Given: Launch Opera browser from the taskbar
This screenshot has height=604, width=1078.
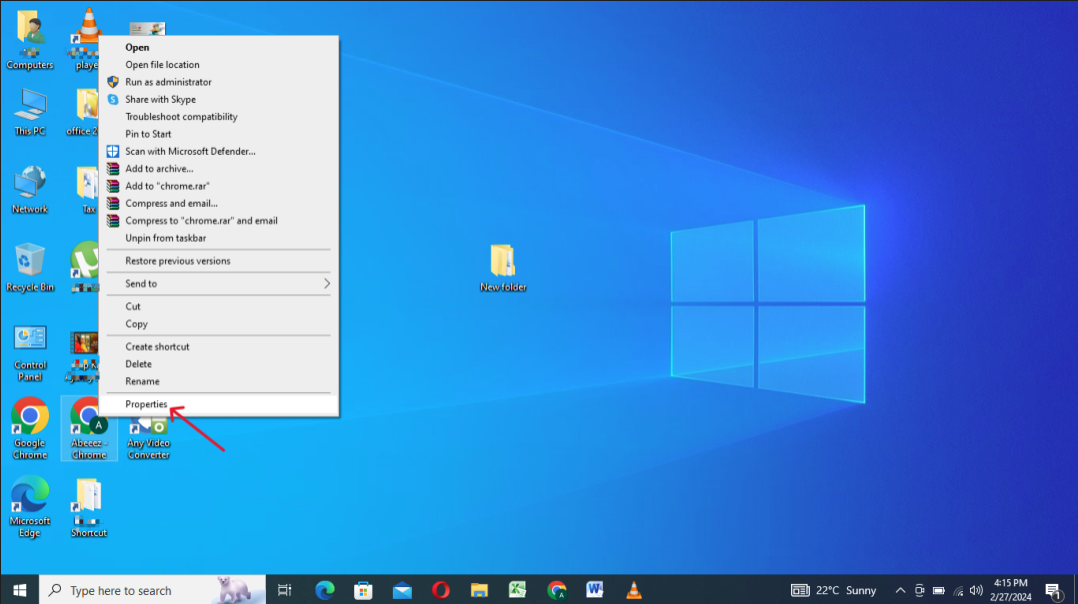Looking at the screenshot, I should (440, 590).
